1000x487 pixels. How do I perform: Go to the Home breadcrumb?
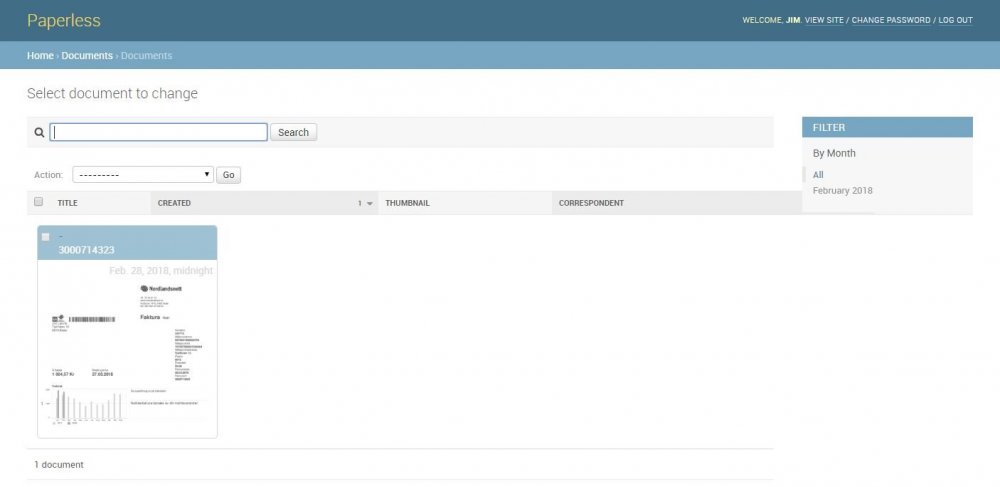pos(40,55)
